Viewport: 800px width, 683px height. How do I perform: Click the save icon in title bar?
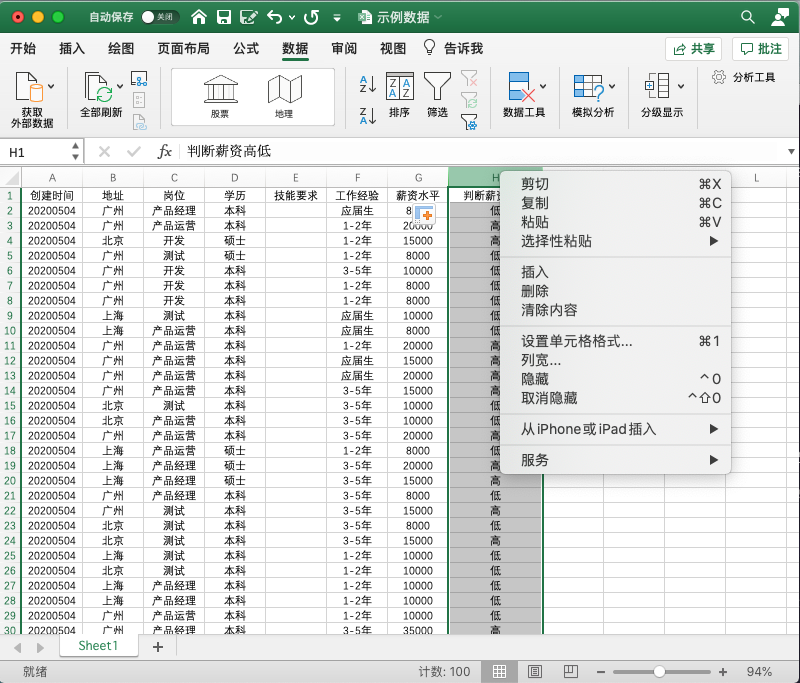click(224, 17)
